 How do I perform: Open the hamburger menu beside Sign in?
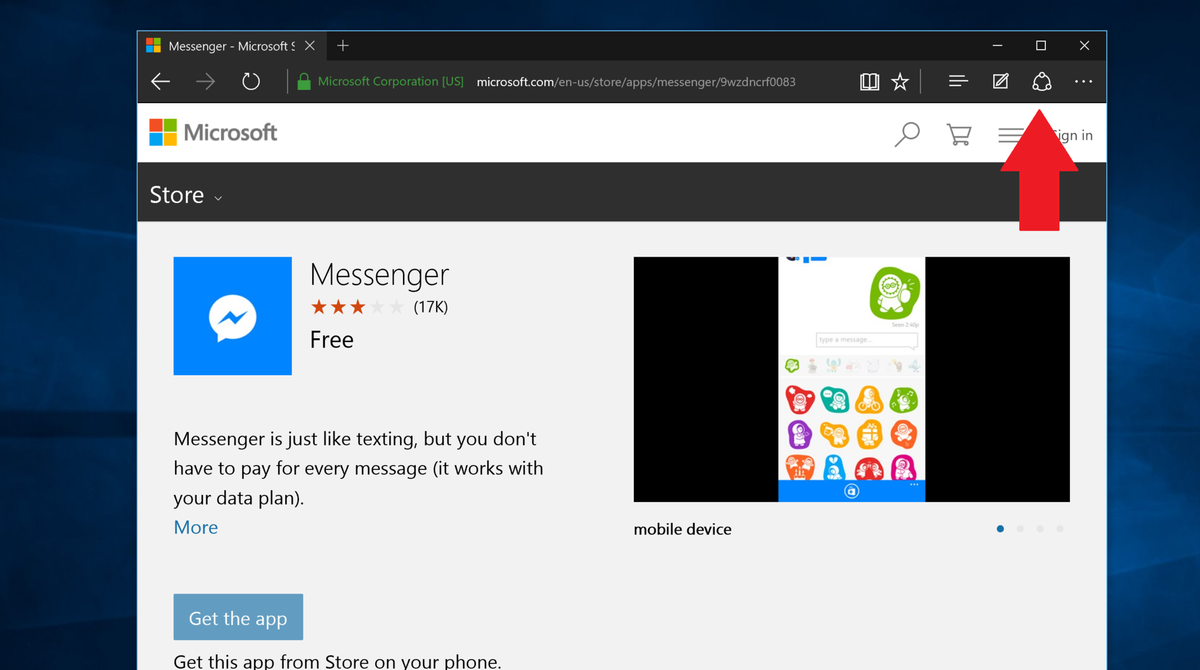pyautogui.click(x=1012, y=133)
